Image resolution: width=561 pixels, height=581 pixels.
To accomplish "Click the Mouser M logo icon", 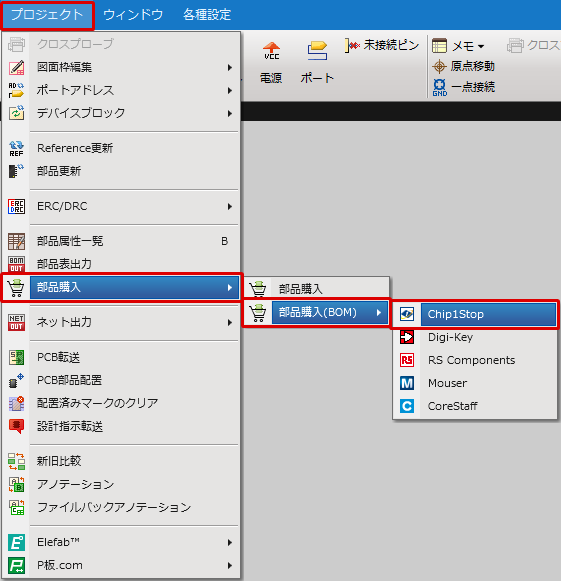I will (407, 383).
